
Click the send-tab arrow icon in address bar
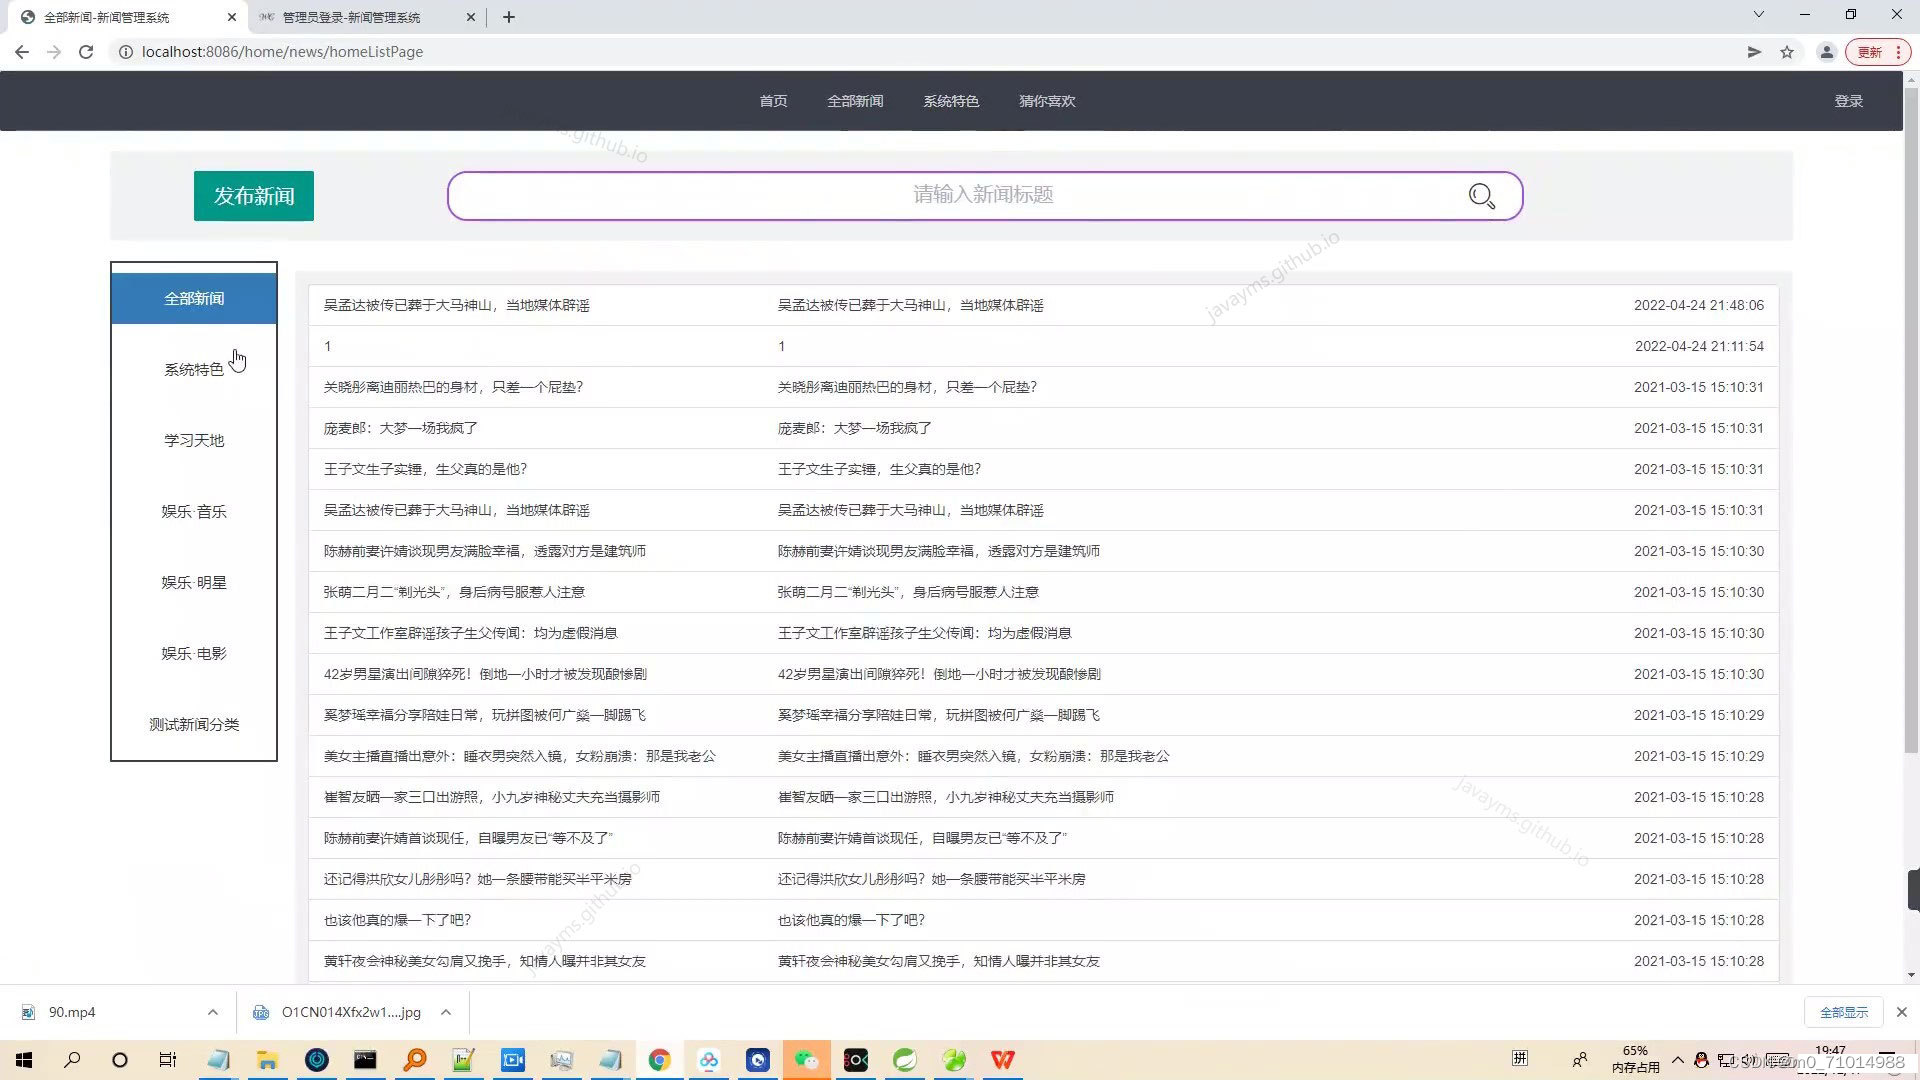pyautogui.click(x=1754, y=52)
